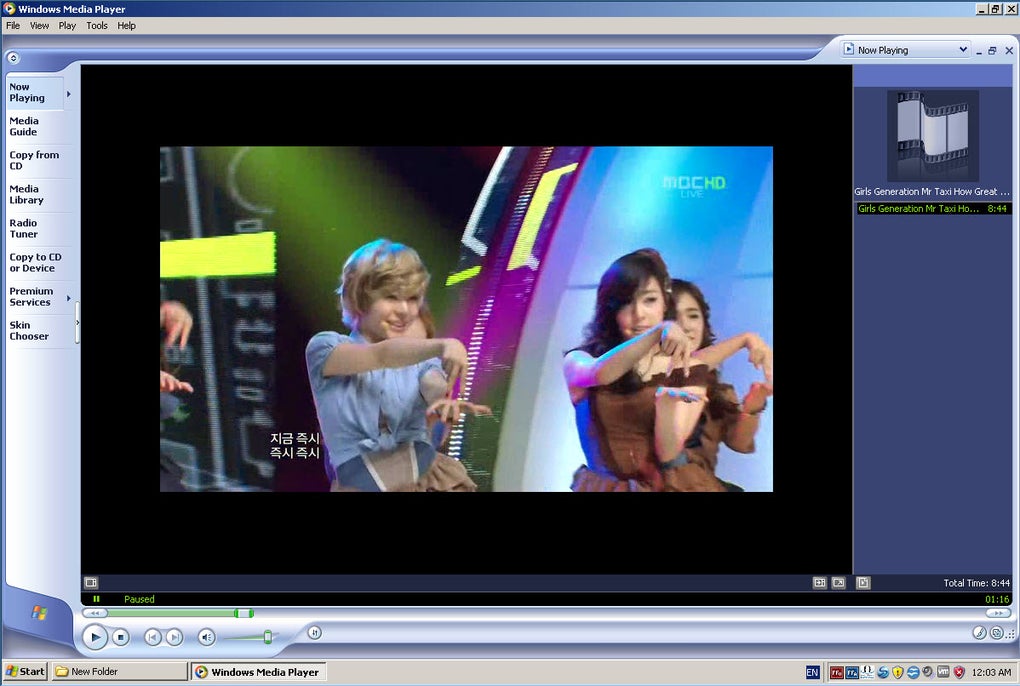The width and height of the screenshot is (1020, 686).
Task: Click the paintbrush color chooser icon
Action: coord(979,633)
